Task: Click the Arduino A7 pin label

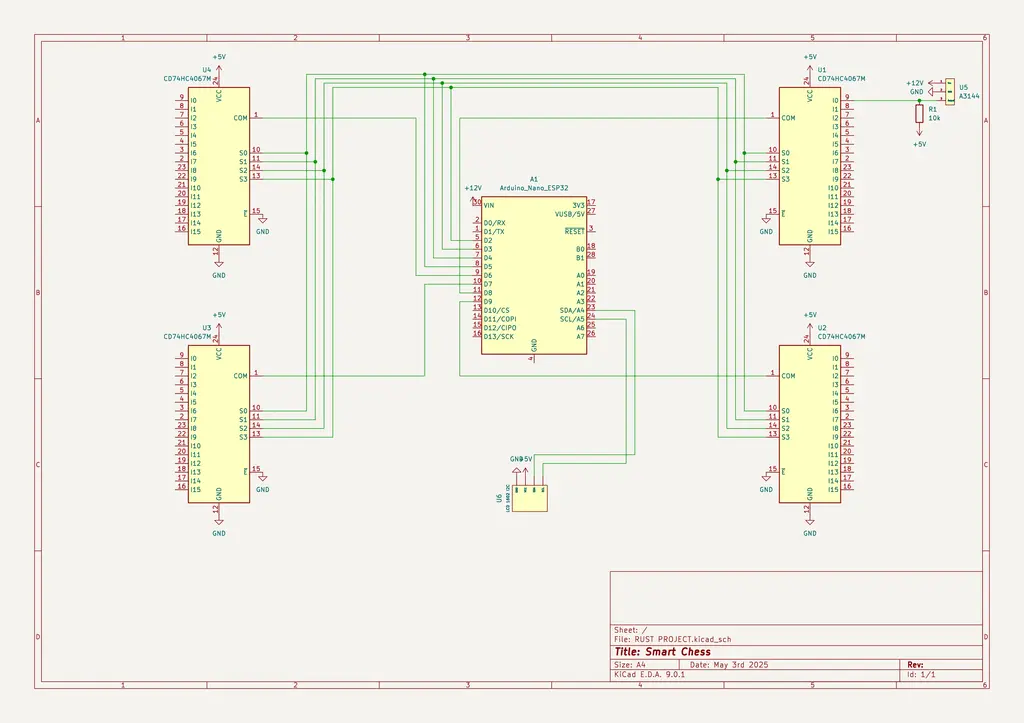Action: coord(581,337)
